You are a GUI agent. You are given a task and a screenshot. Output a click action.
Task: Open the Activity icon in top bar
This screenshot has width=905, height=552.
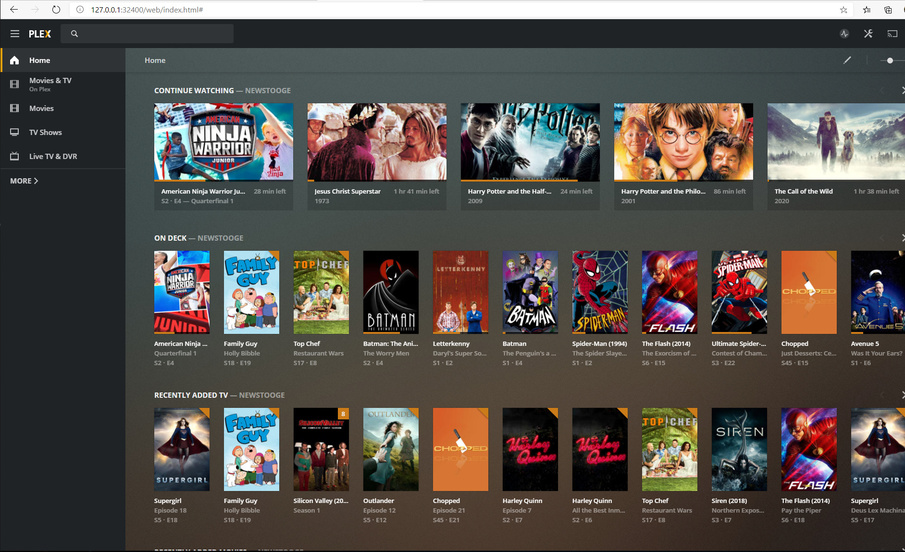(844, 33)
